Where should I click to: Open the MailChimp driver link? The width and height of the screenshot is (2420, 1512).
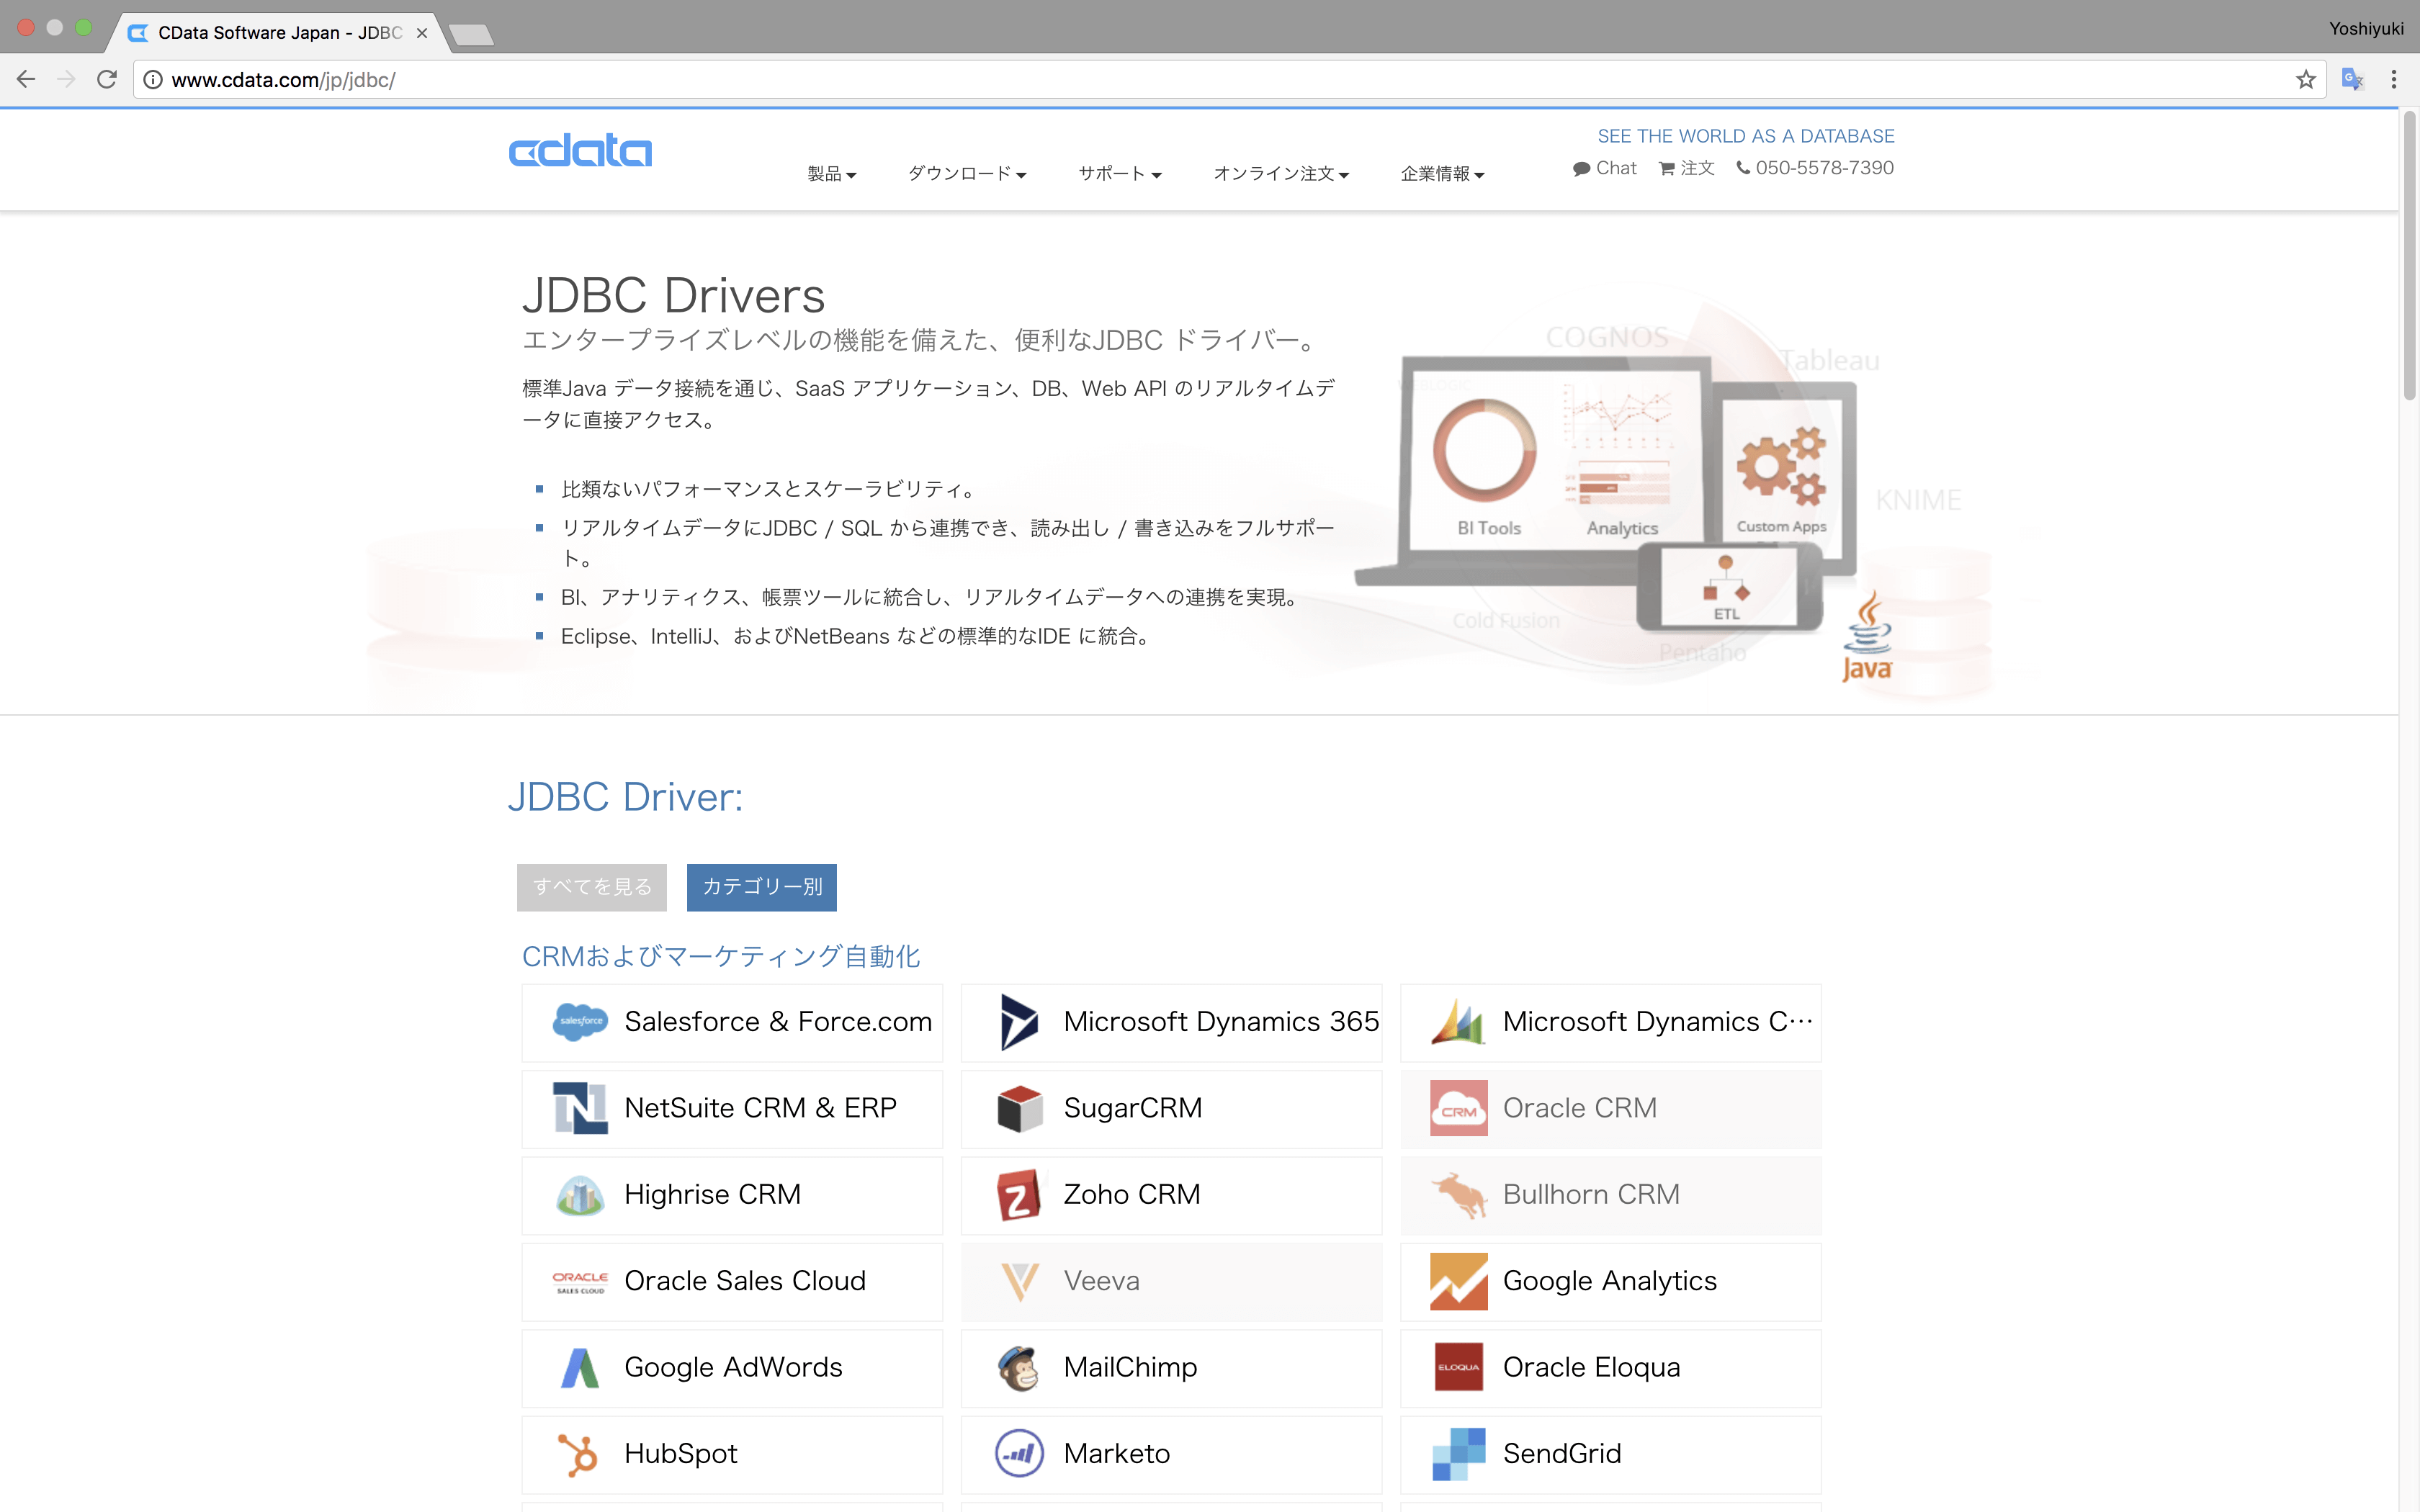point(1171,1367)
